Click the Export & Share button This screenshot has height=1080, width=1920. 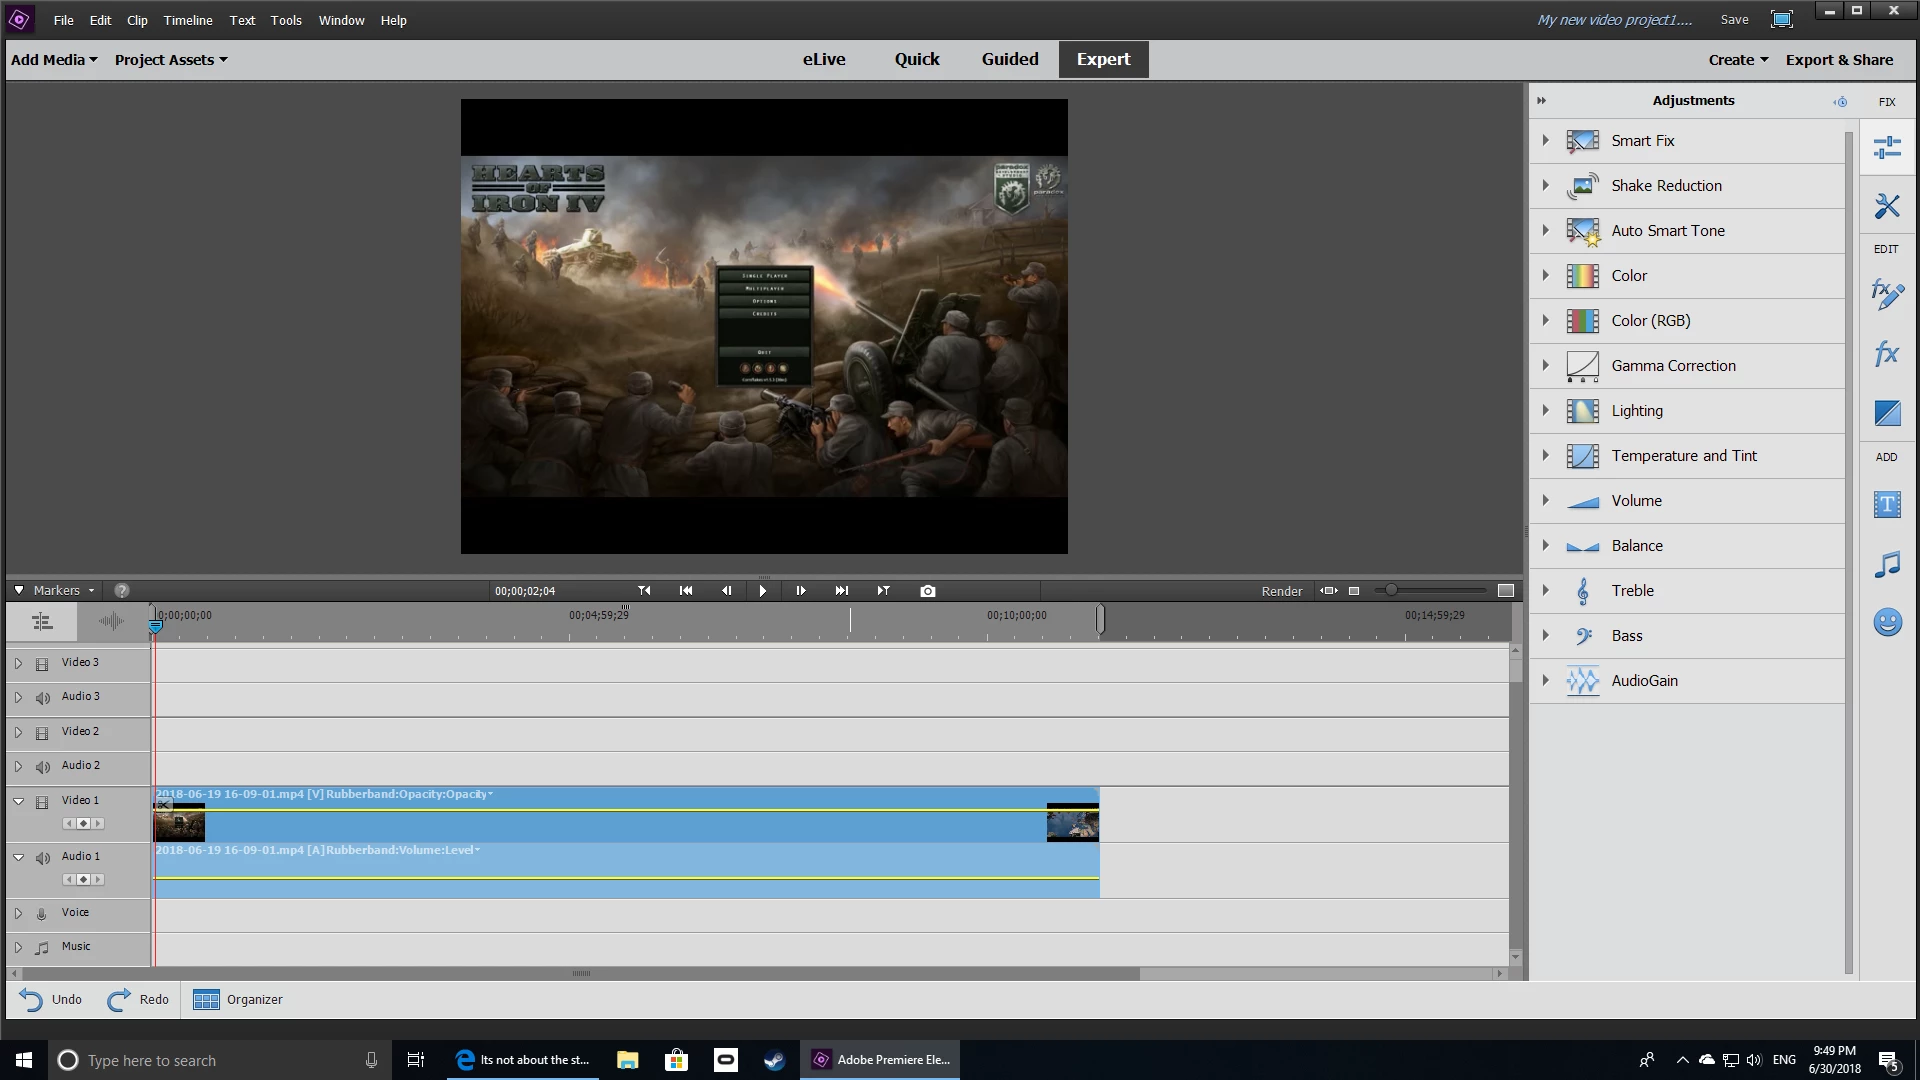pyautogui.click(x=1839, y=60)
